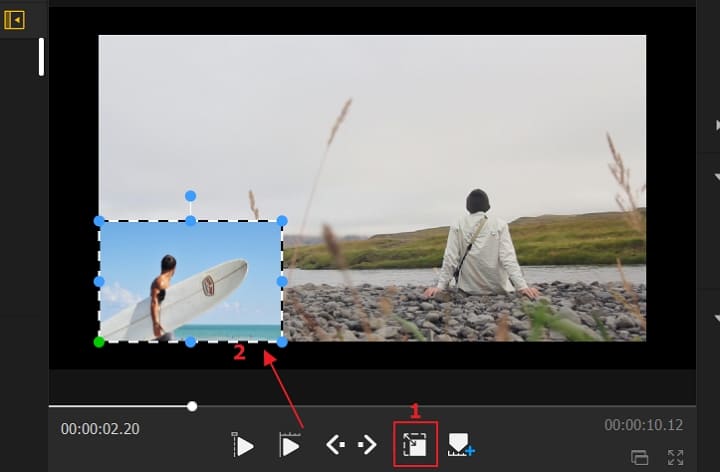Click the rotation handle above the overlay

(190, 196)
